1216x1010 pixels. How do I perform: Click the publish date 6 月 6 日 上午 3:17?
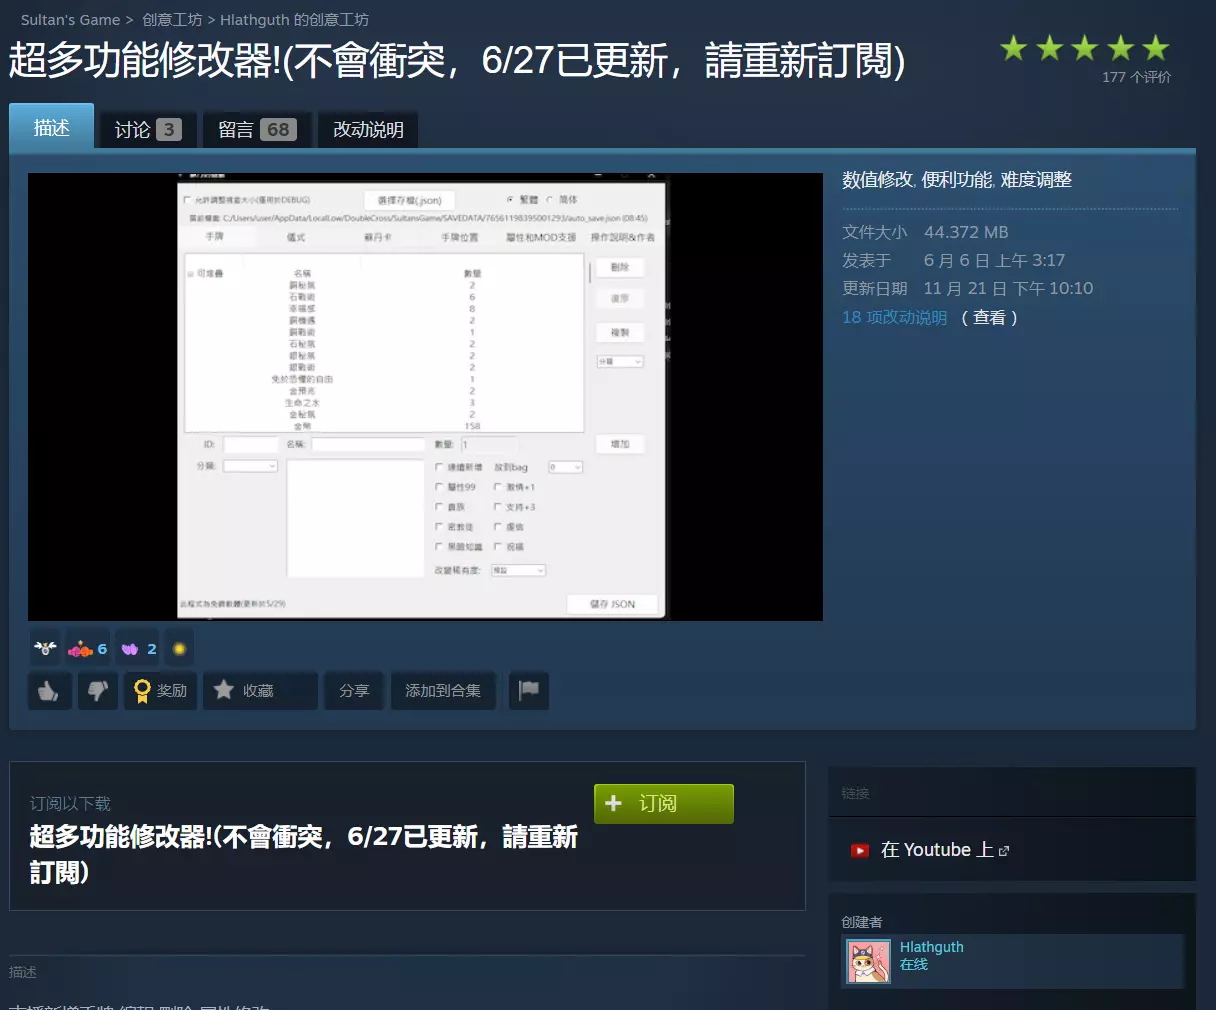tap(994, 260)
